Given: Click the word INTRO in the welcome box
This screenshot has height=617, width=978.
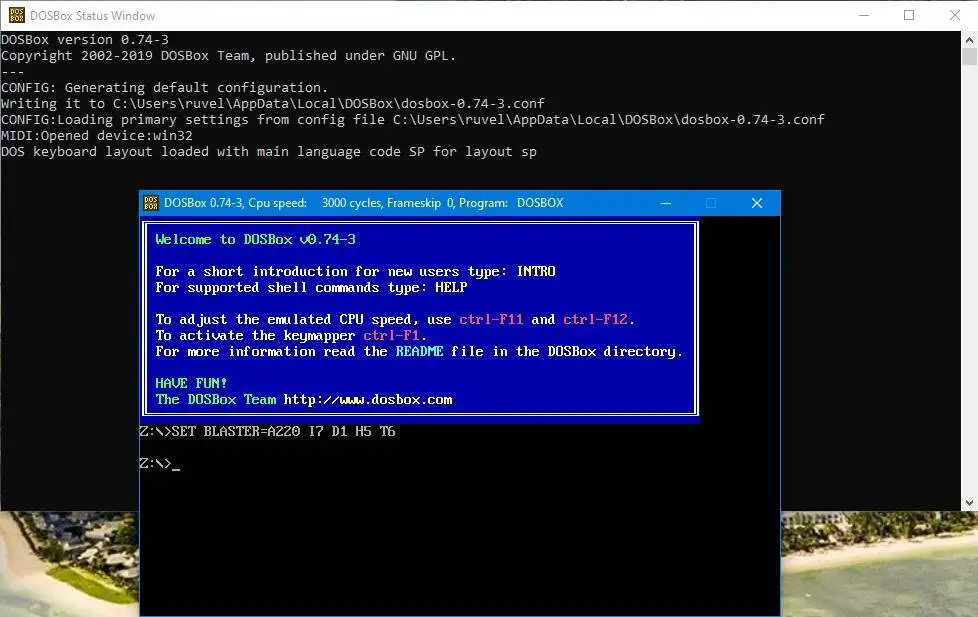Looking at the screenshot, I should pyautogui.click(x=536, y=271).
